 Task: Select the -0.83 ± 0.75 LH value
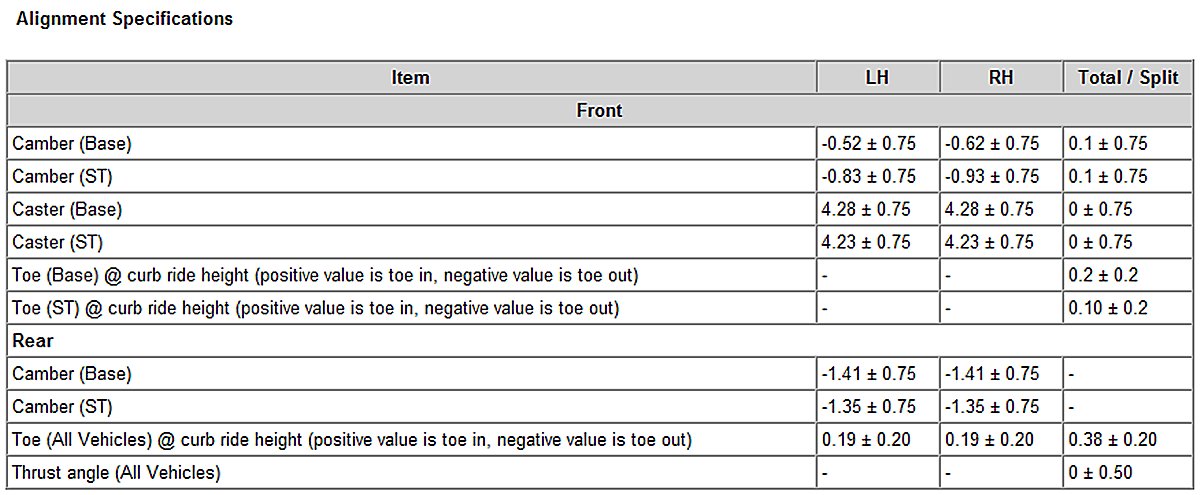coord(868,177)
